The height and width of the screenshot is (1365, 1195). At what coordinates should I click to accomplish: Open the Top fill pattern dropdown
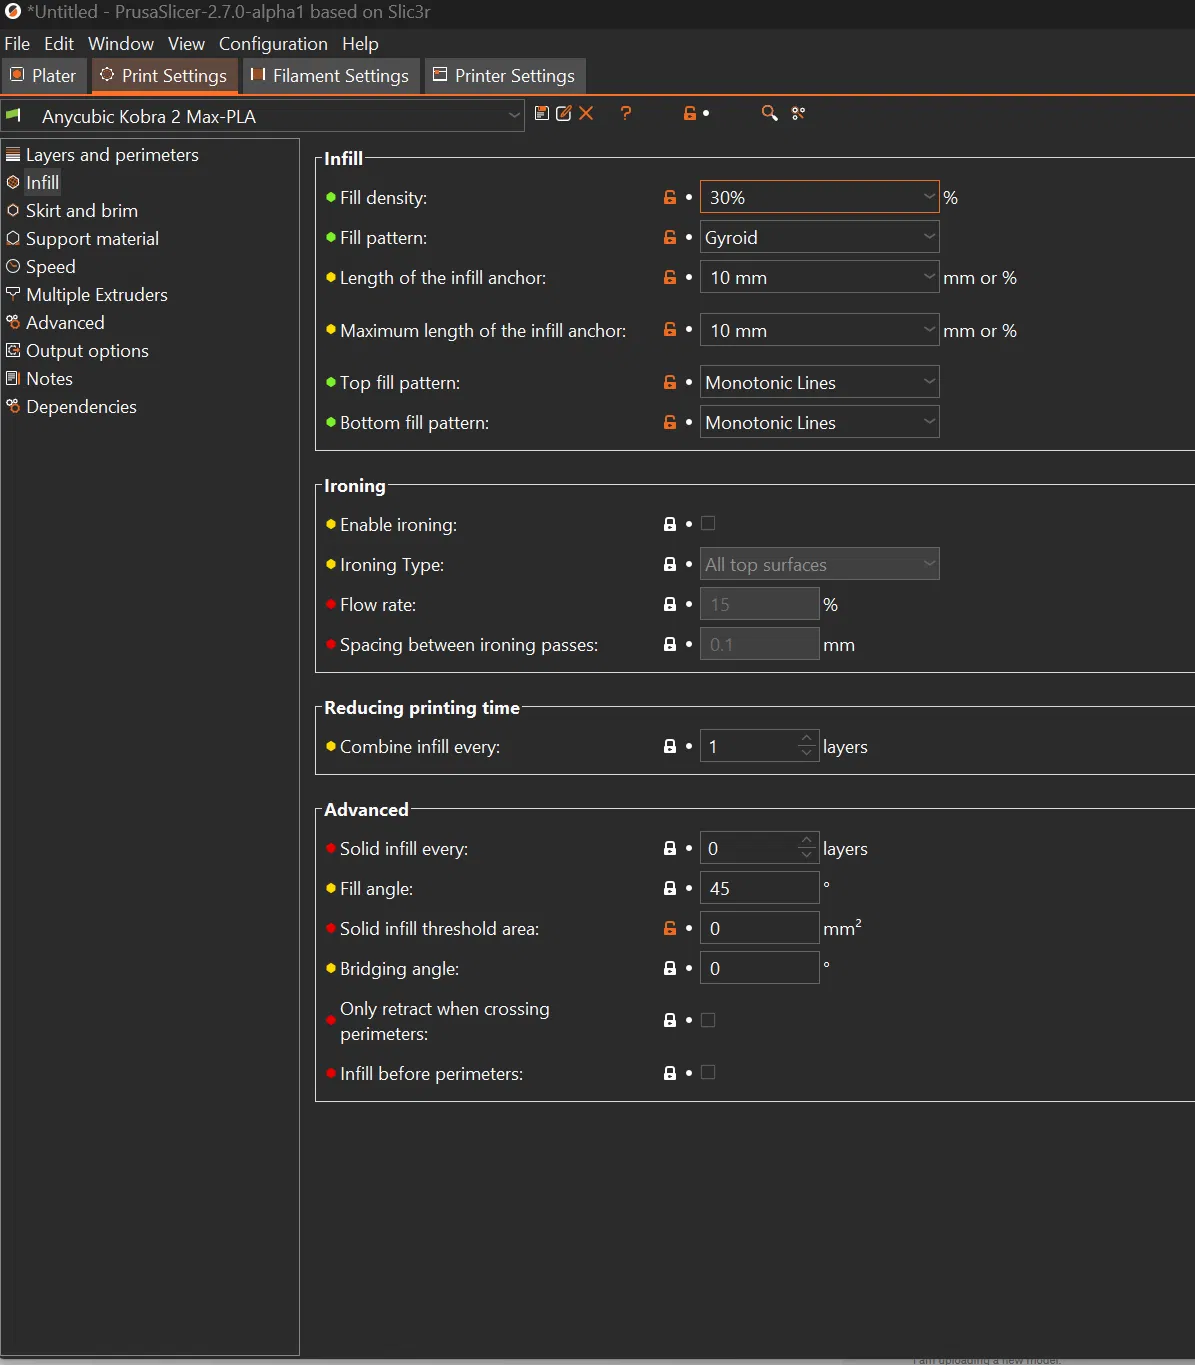click(820, 382)
